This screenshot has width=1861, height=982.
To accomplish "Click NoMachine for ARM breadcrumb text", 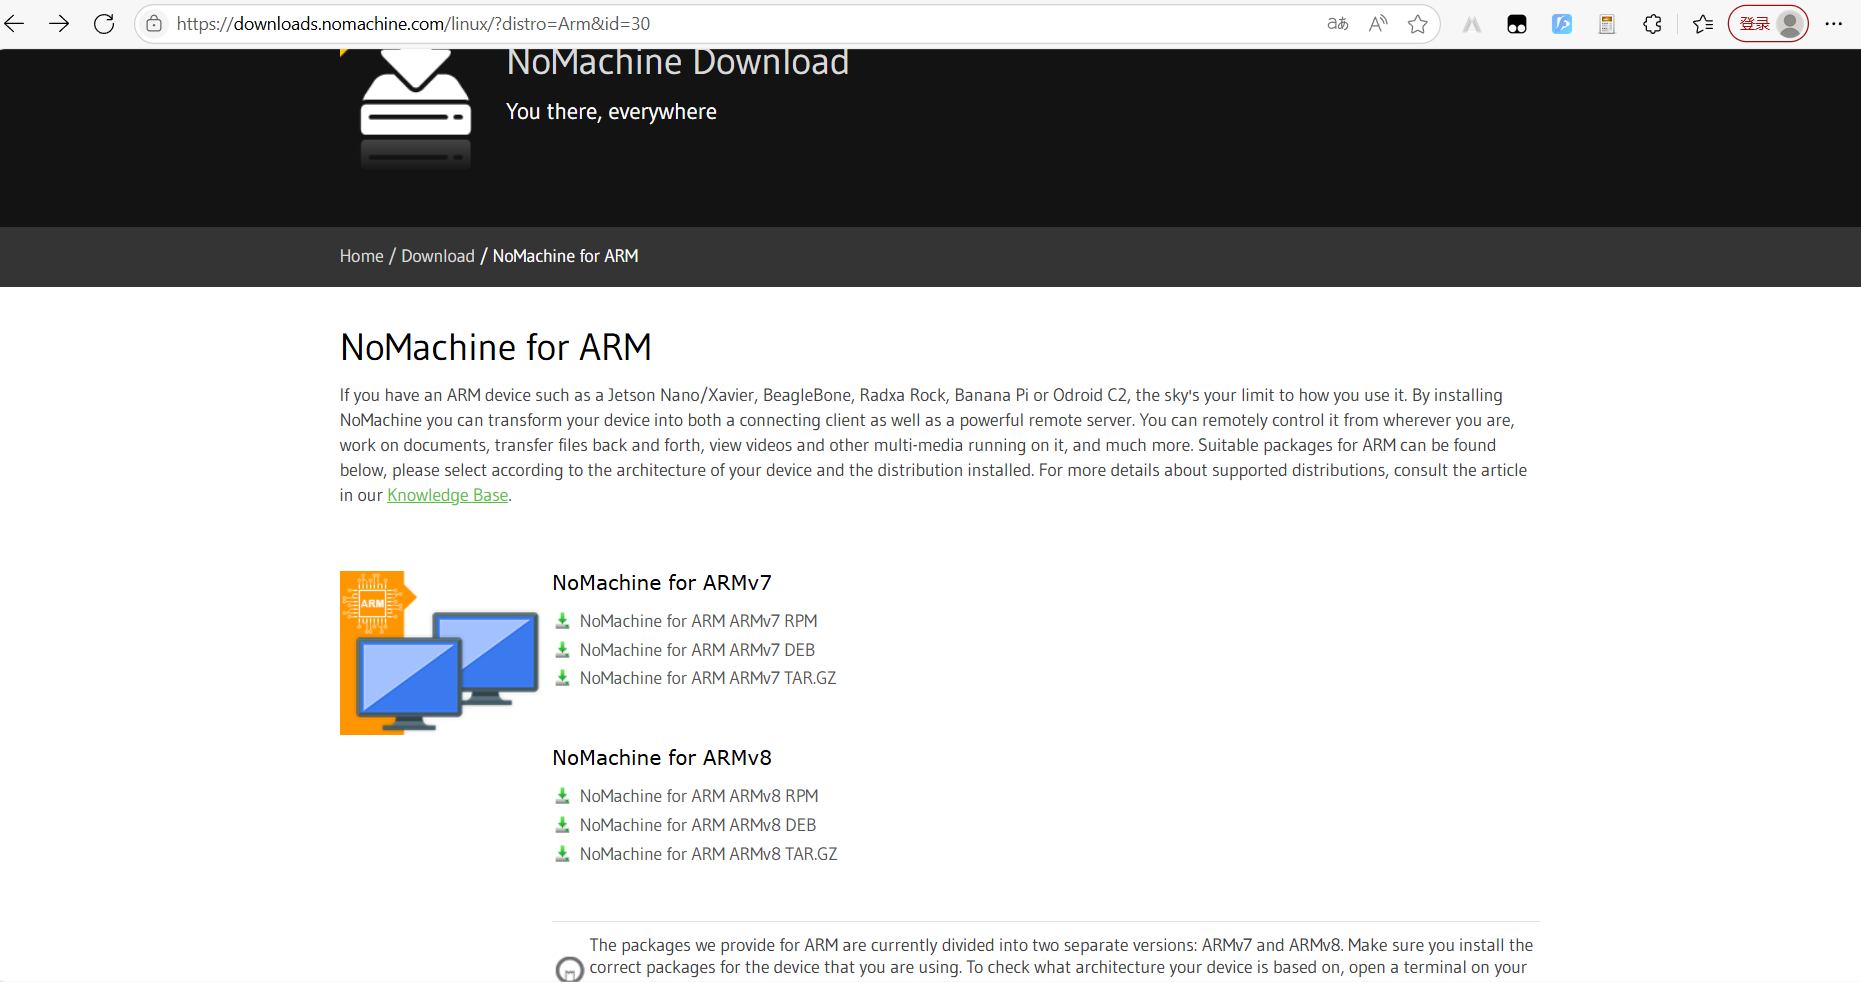I will 565,256.
